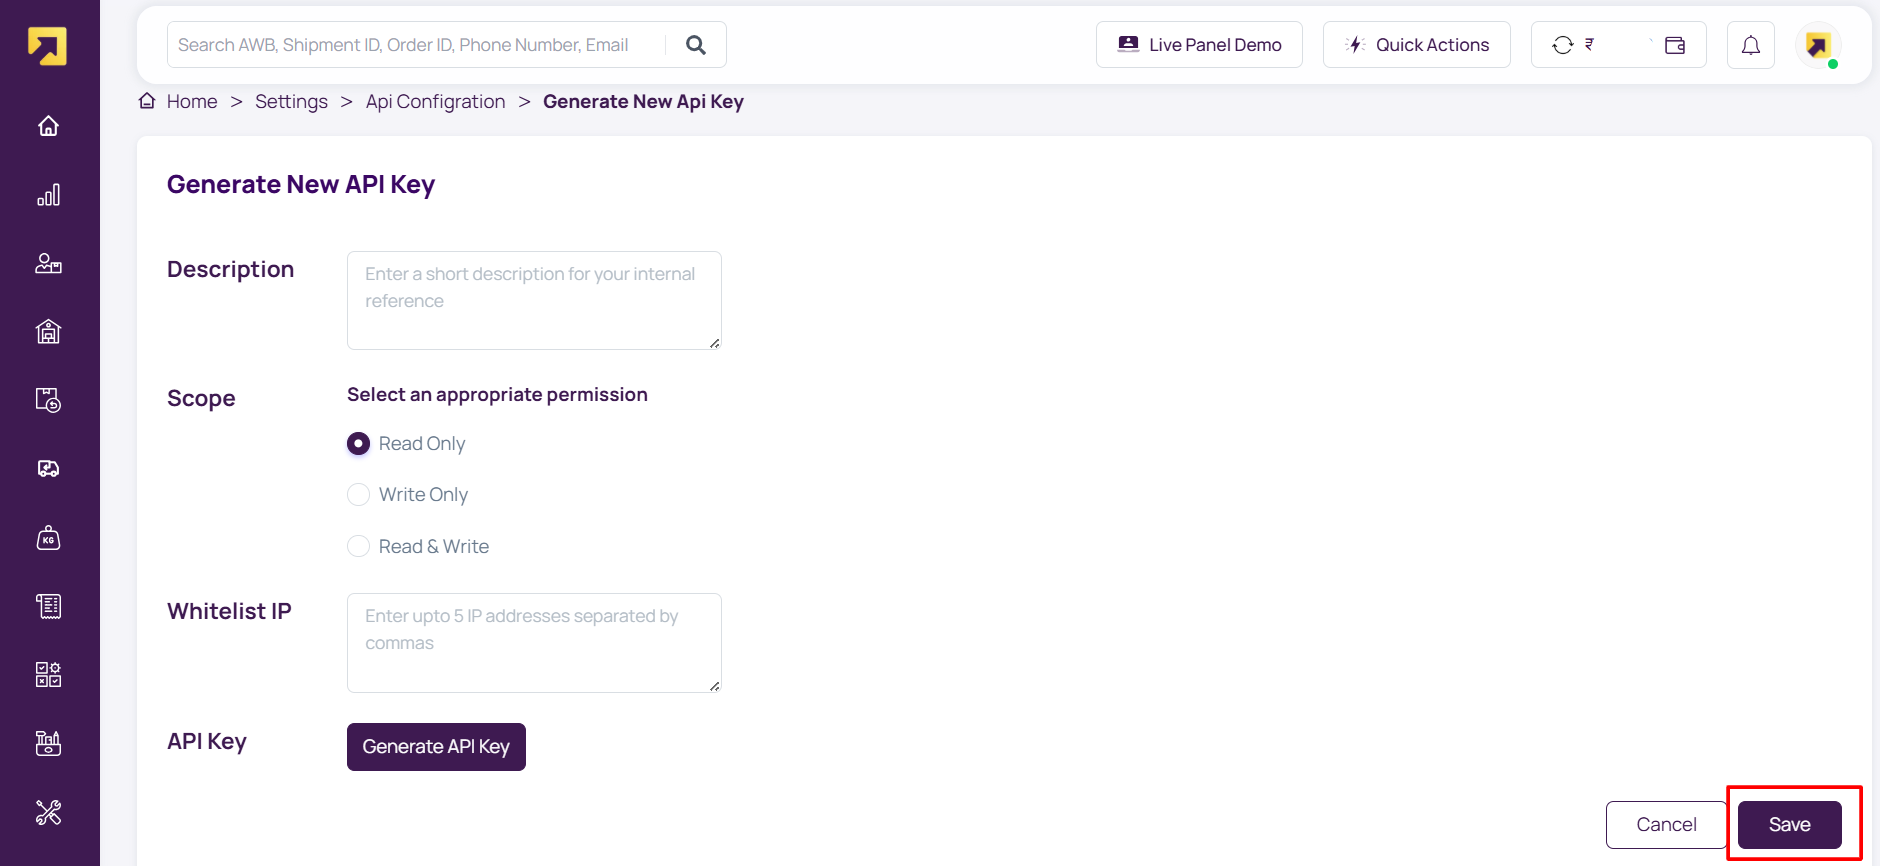Click the search magnifier icon
Image resolution: width=1880 pixels, height=866 pixels.
pos(696,45)
